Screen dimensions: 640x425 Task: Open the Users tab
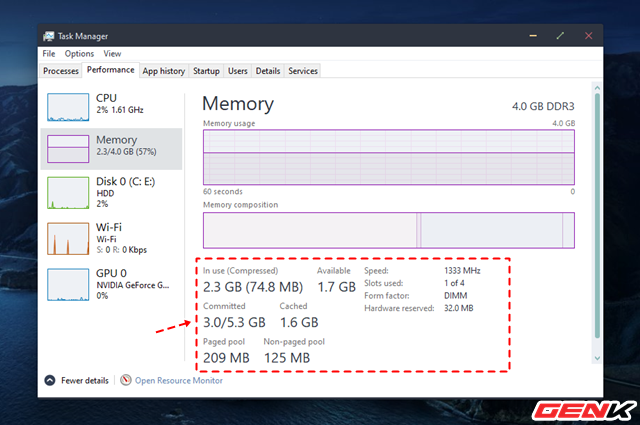click(x=238, y=71)
